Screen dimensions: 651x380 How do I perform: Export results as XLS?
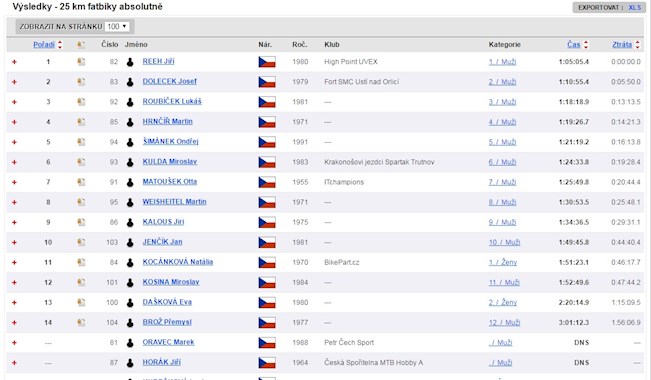click(634, 7)
